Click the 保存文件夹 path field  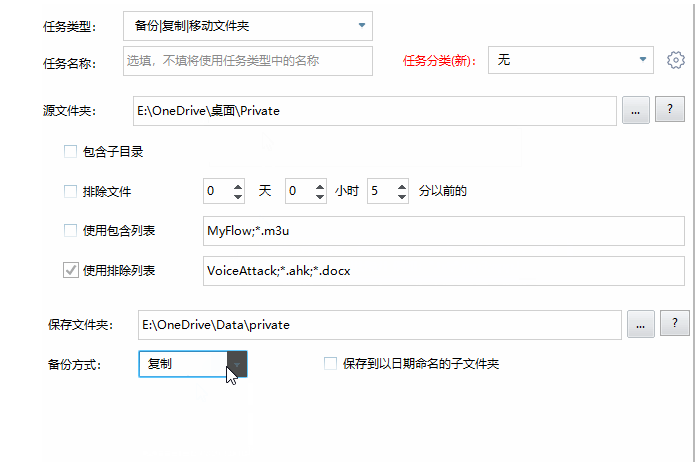(x=379, y=325)
